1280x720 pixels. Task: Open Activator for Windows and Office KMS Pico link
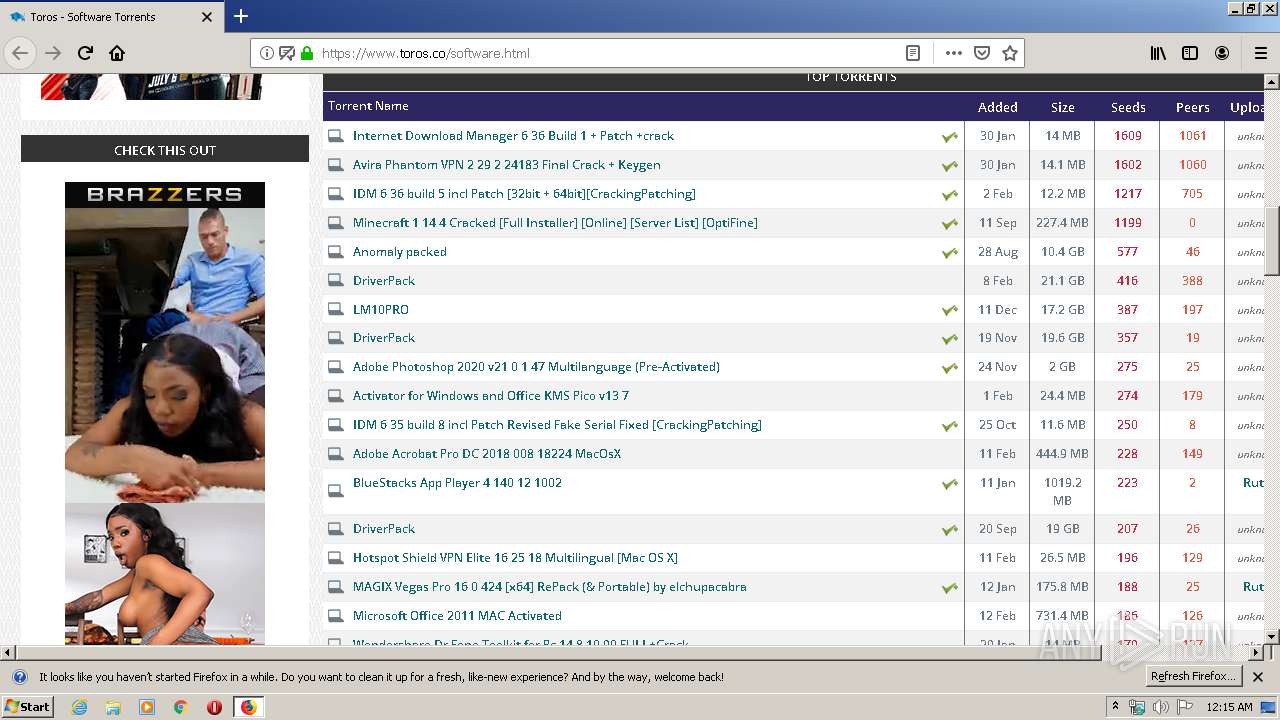[491, 396]
